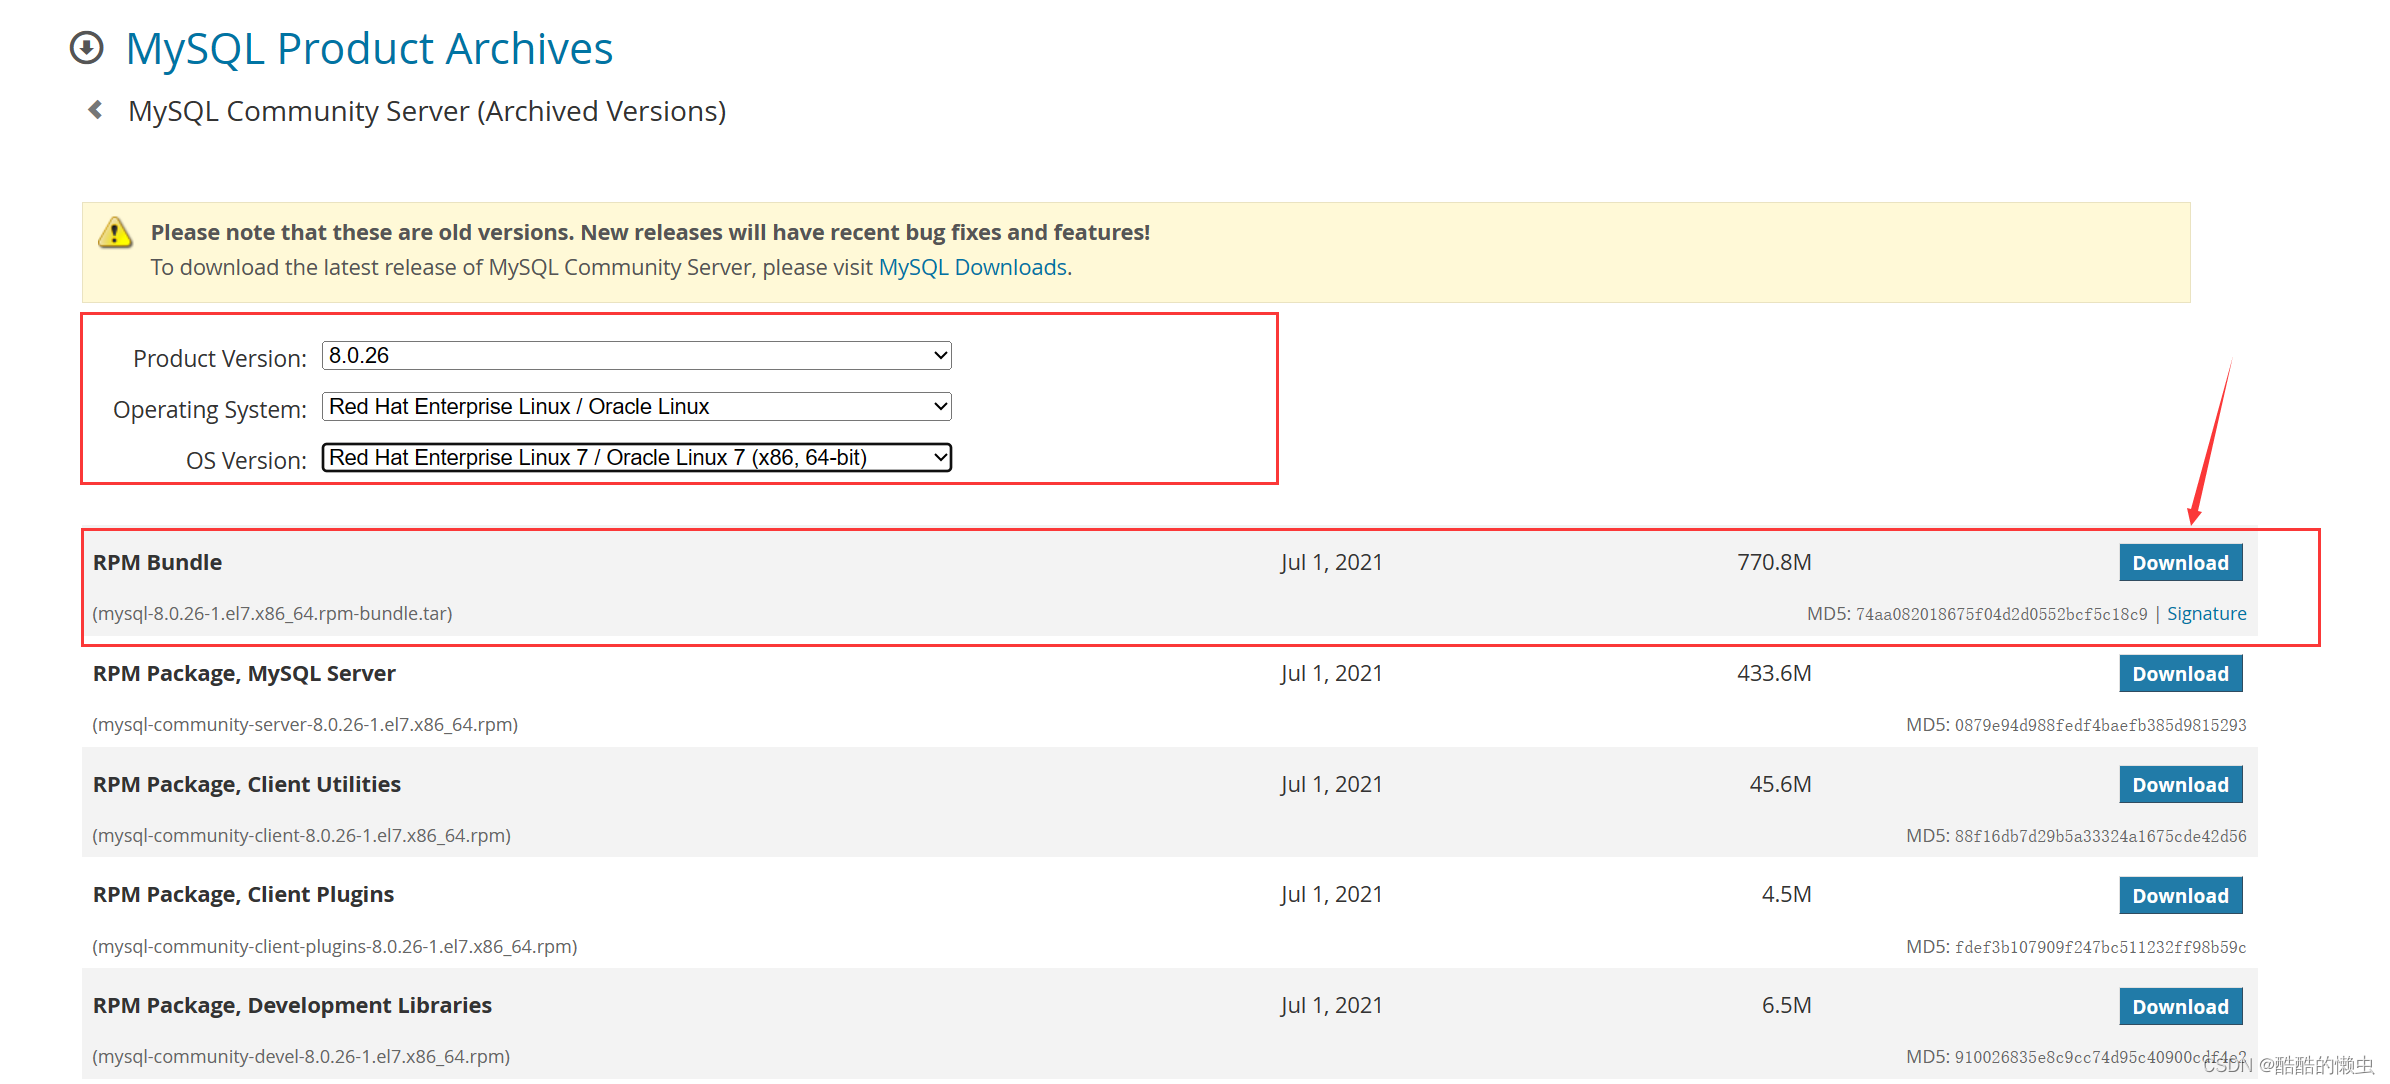Download the RPM Bundle

click(x=2180, y=563)
